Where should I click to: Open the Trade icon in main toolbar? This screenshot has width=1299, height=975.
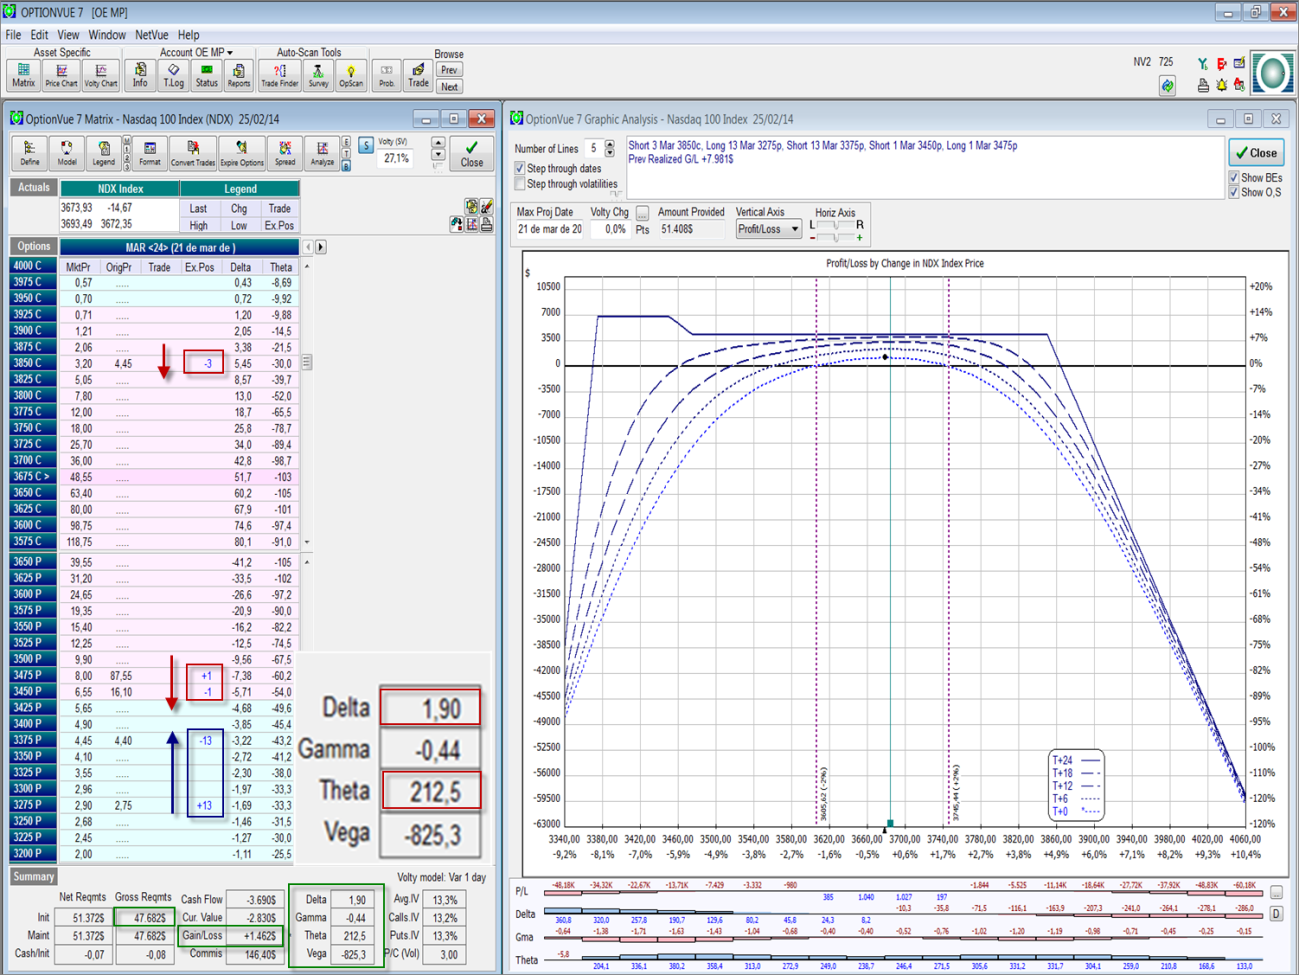click(x=418, y=75)
